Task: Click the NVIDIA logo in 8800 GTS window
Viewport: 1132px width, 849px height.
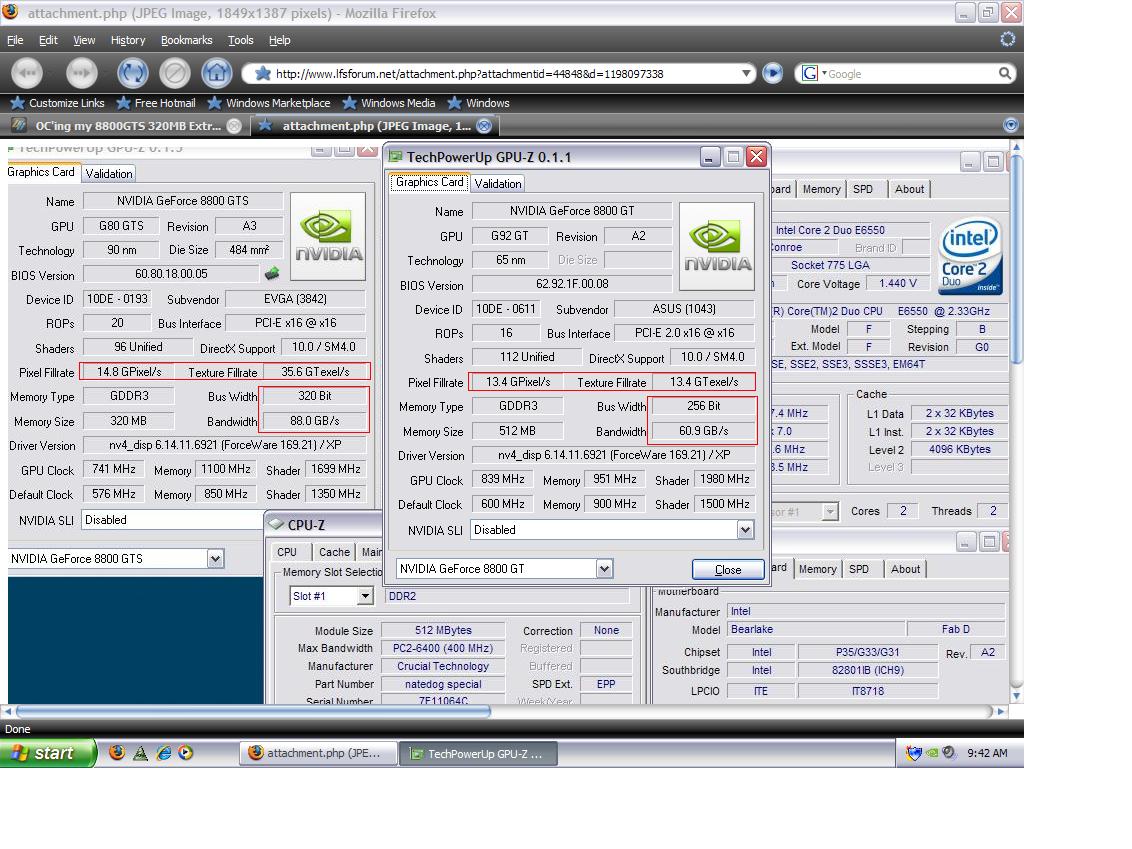Action: [328, 236]
